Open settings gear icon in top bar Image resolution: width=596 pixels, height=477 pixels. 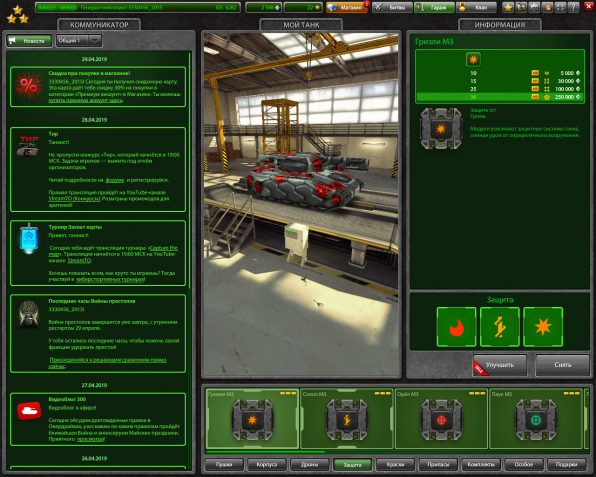click(534, 7)
